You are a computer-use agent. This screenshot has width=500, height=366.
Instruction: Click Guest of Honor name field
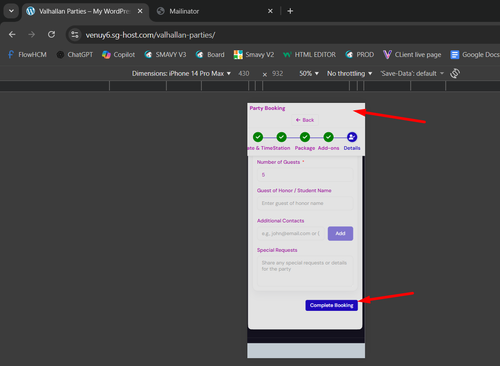pyautogui.click(x=305, y=203)
